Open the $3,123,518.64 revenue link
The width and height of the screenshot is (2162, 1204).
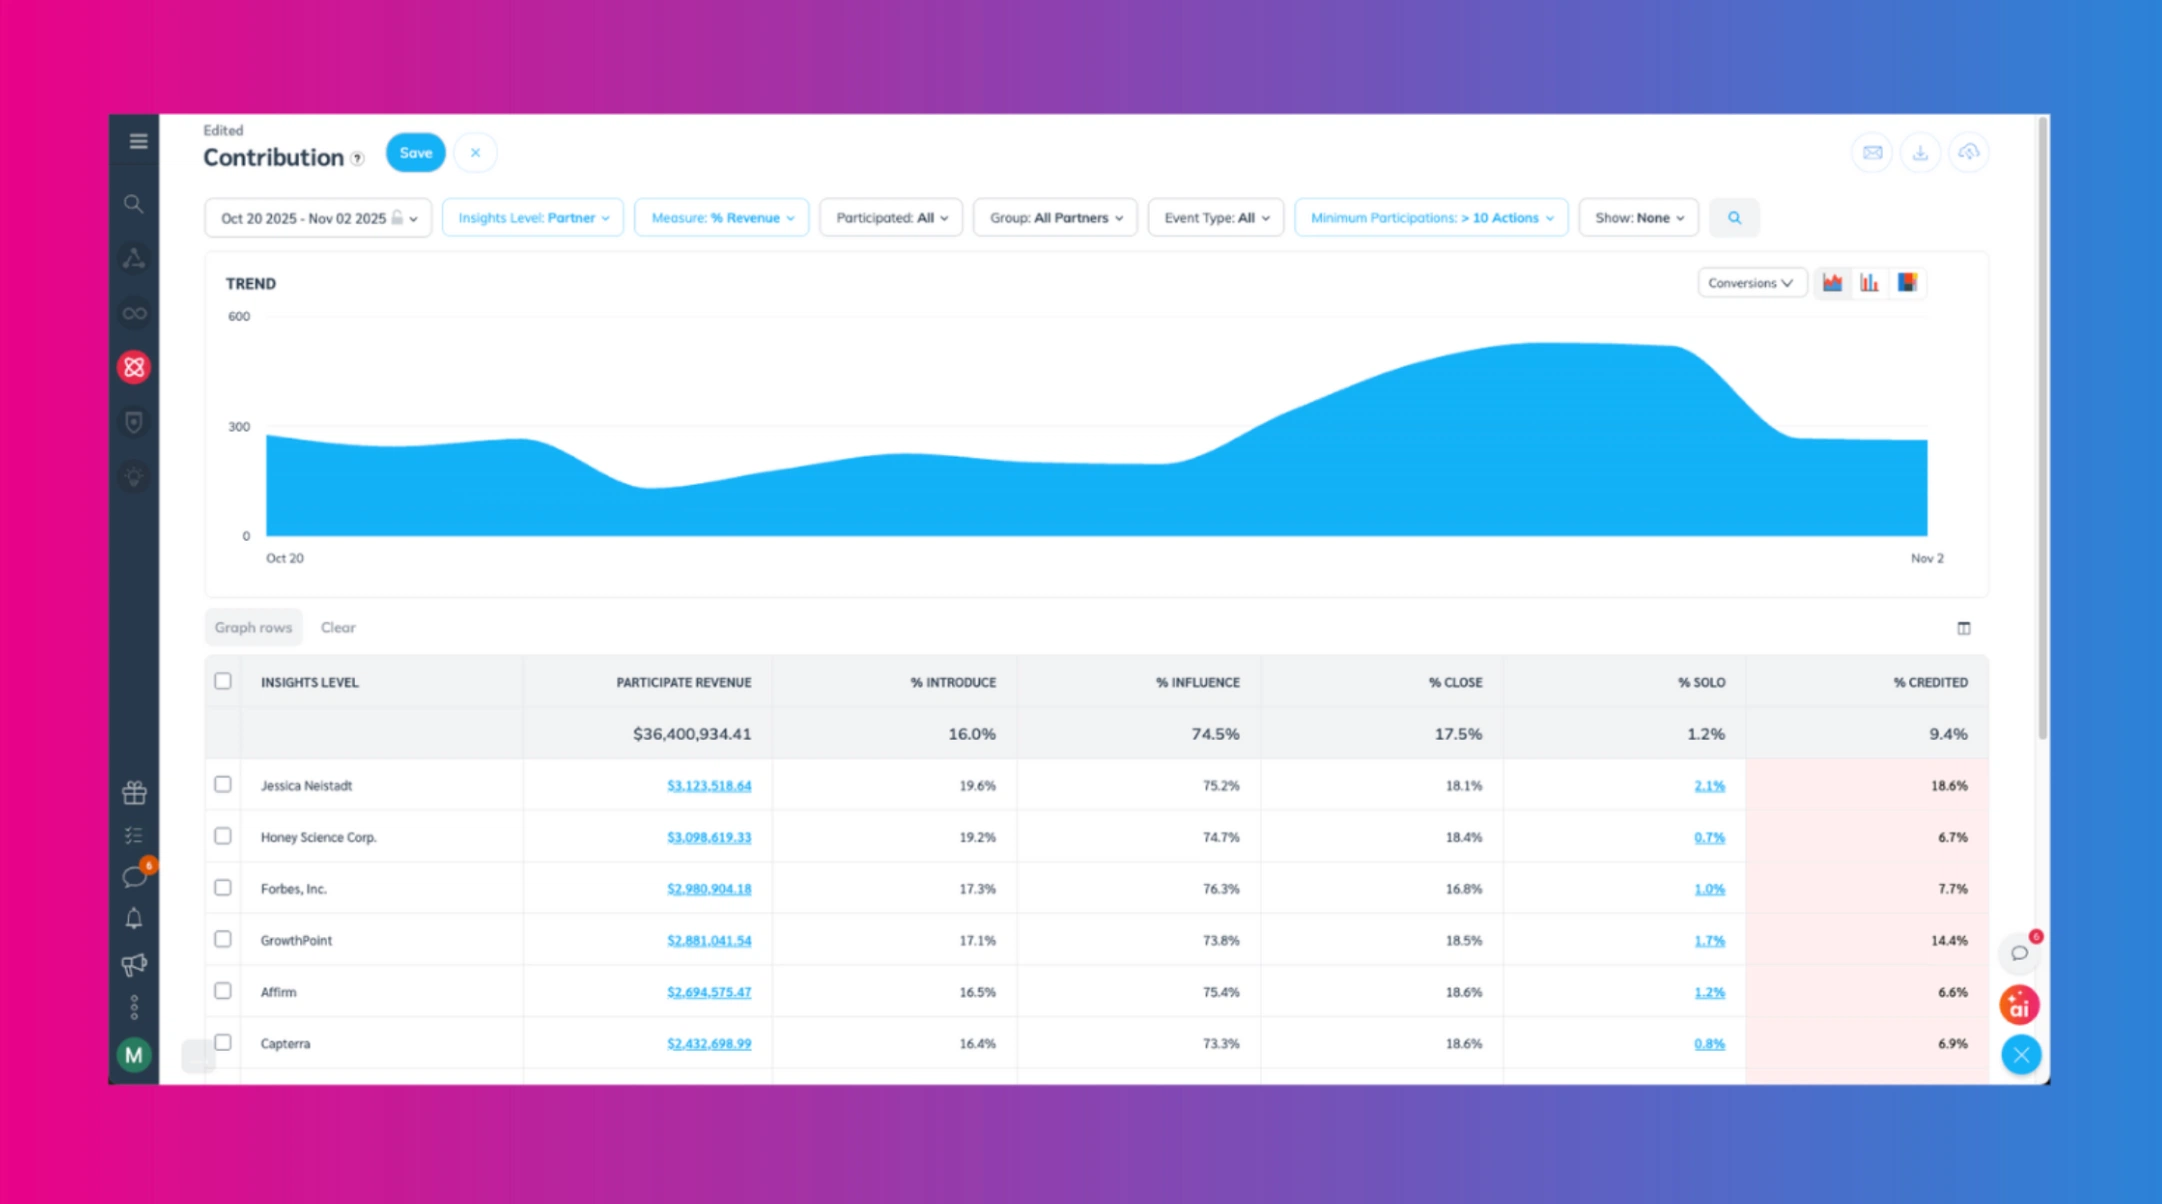710,785
